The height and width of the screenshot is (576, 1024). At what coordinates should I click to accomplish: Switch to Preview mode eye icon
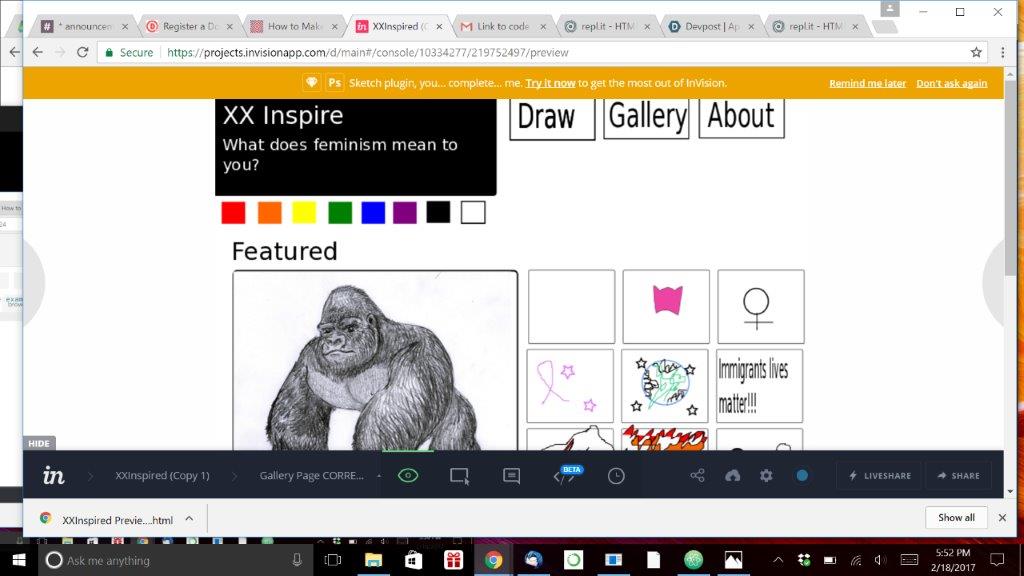408,475
